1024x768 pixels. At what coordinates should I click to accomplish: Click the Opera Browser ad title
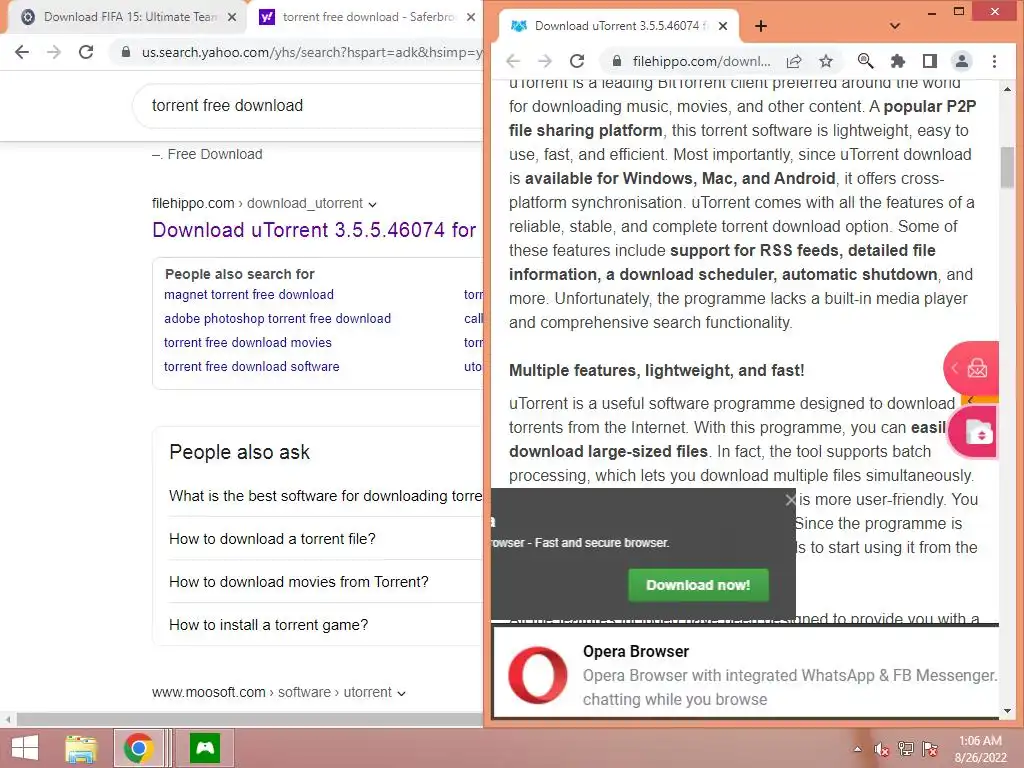635,652
